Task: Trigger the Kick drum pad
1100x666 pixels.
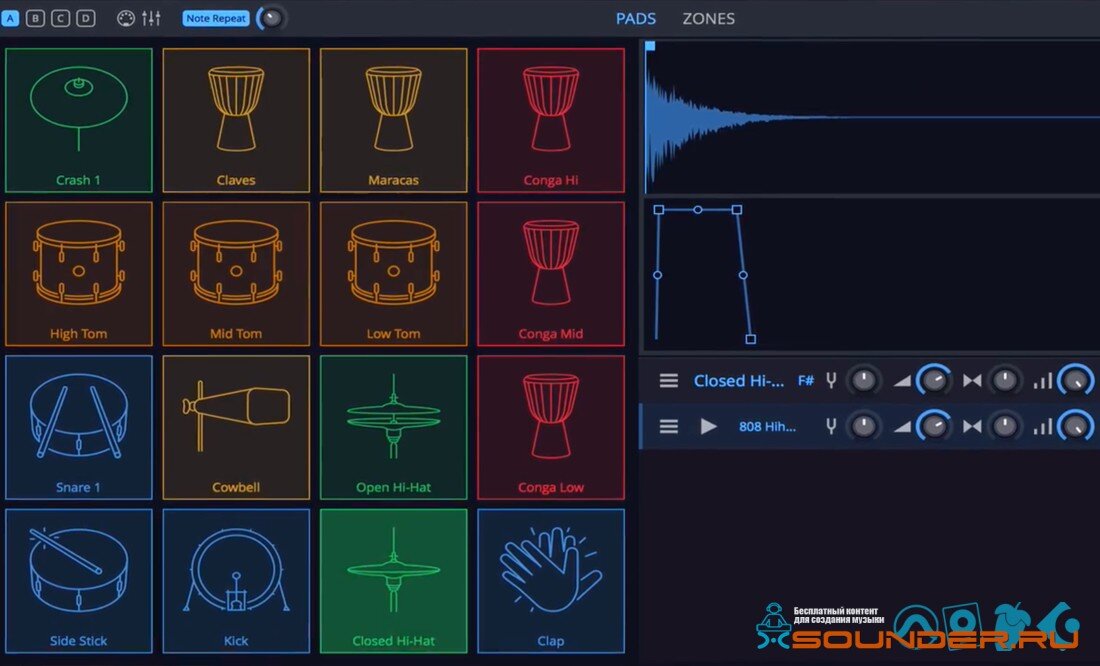Action: pyautogui.click(x=236, y=581)
